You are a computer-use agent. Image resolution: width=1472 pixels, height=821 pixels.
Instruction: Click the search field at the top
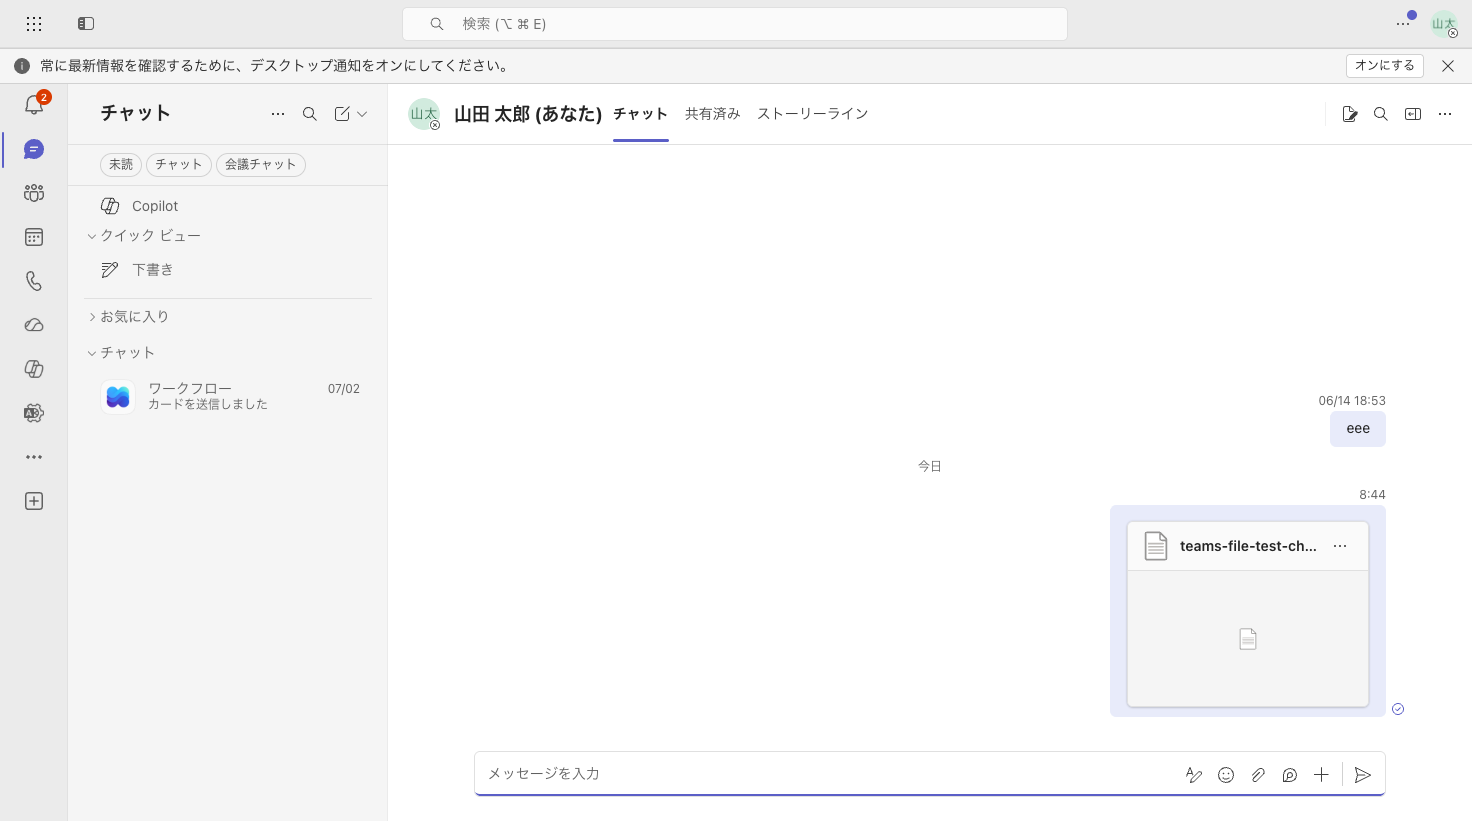click(x=735, y=24)
